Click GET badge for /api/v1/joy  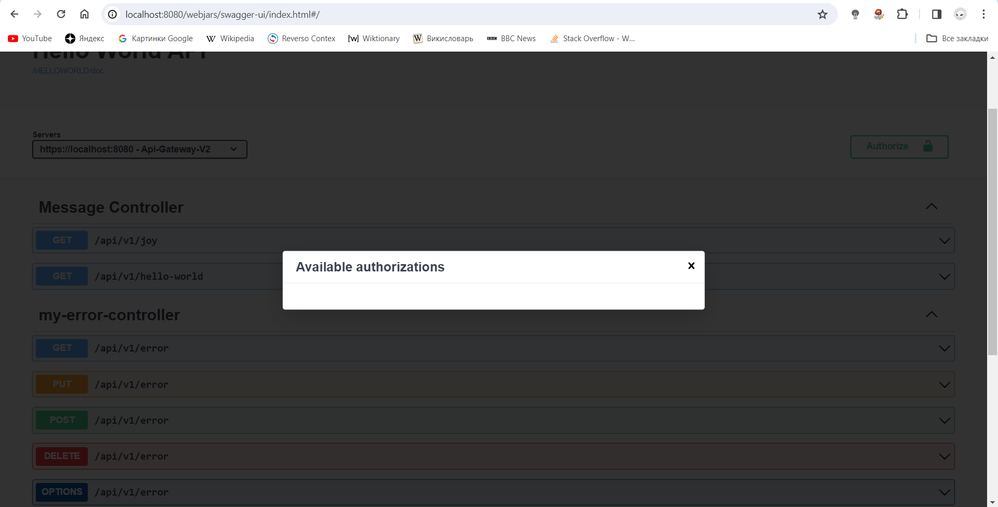point(62,240)
